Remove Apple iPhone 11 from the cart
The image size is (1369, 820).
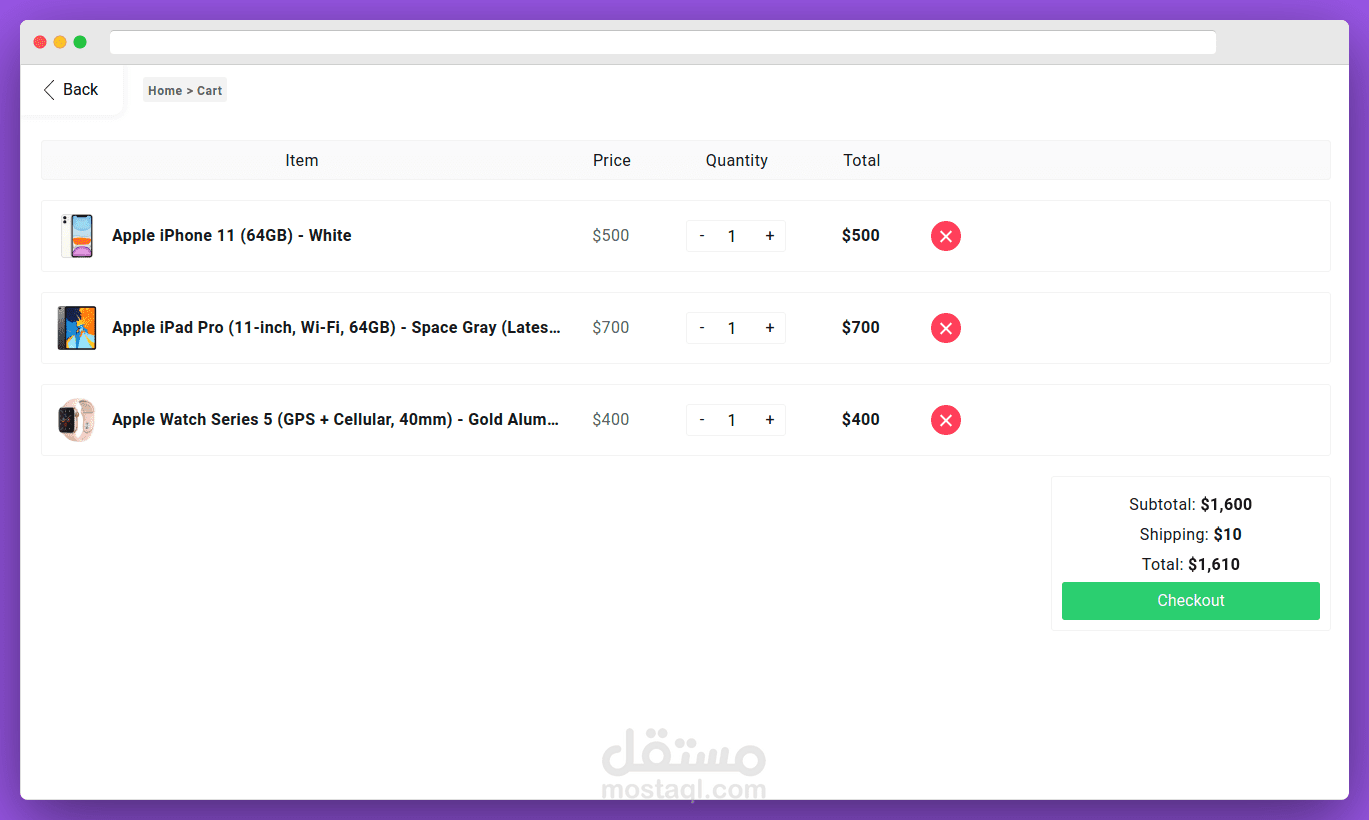coord(946,236)
